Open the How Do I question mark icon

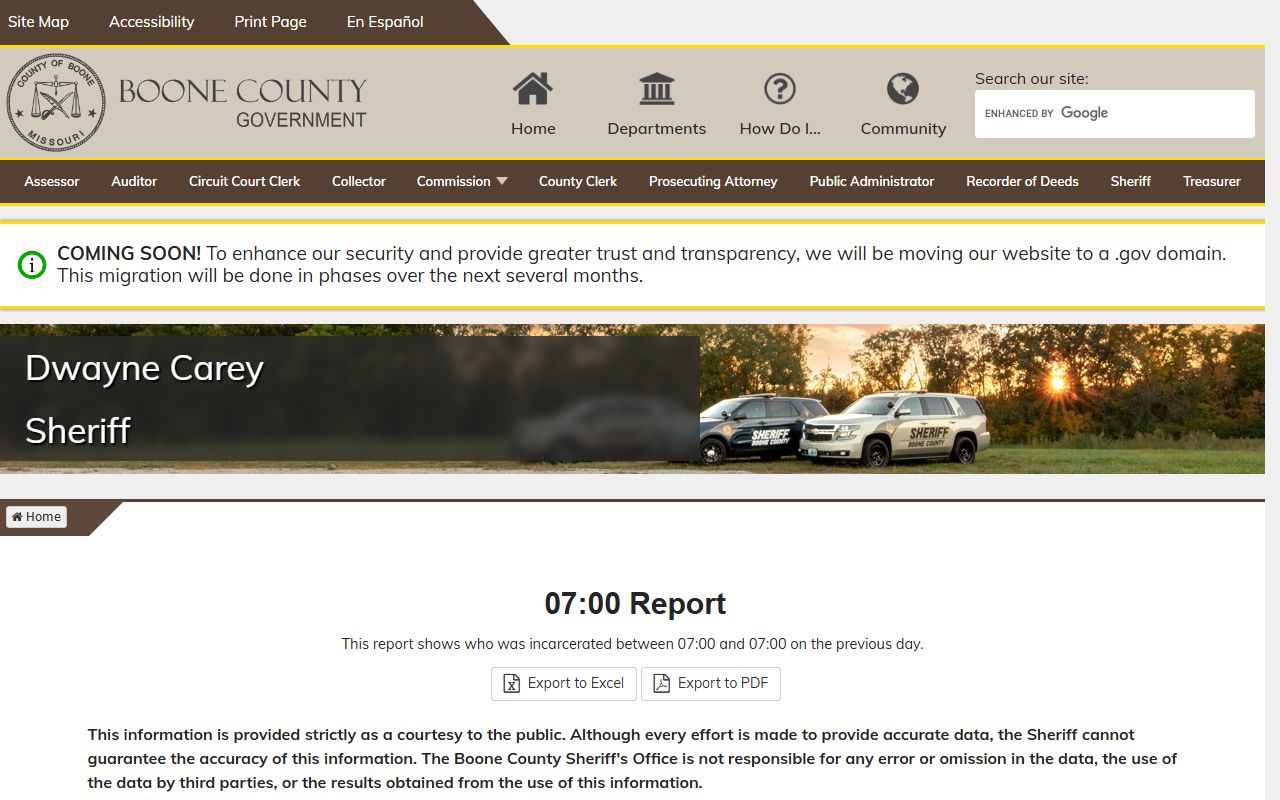point(780,89)
